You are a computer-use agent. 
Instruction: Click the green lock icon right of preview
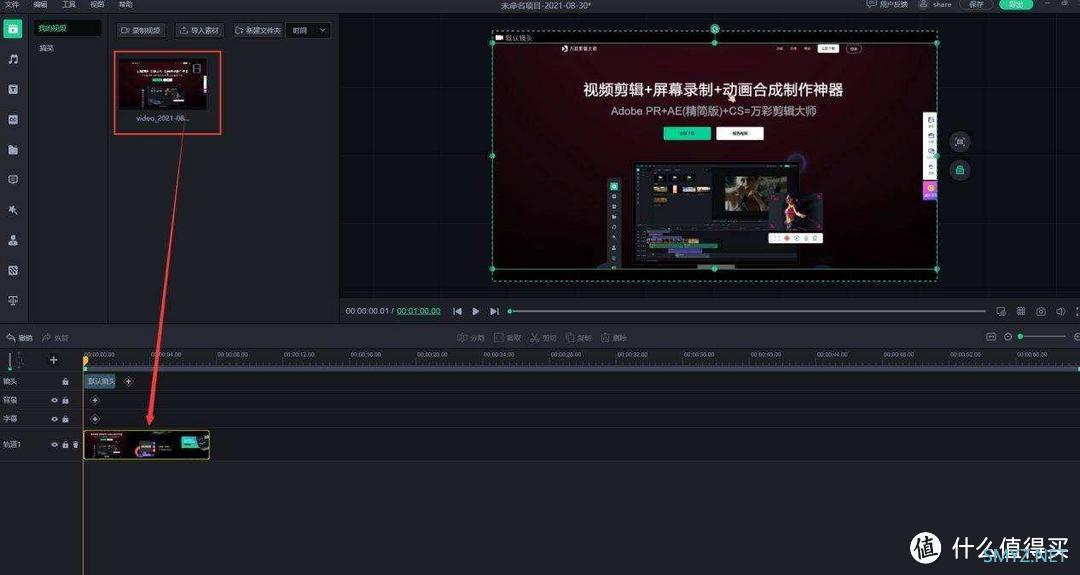[959, 170]
